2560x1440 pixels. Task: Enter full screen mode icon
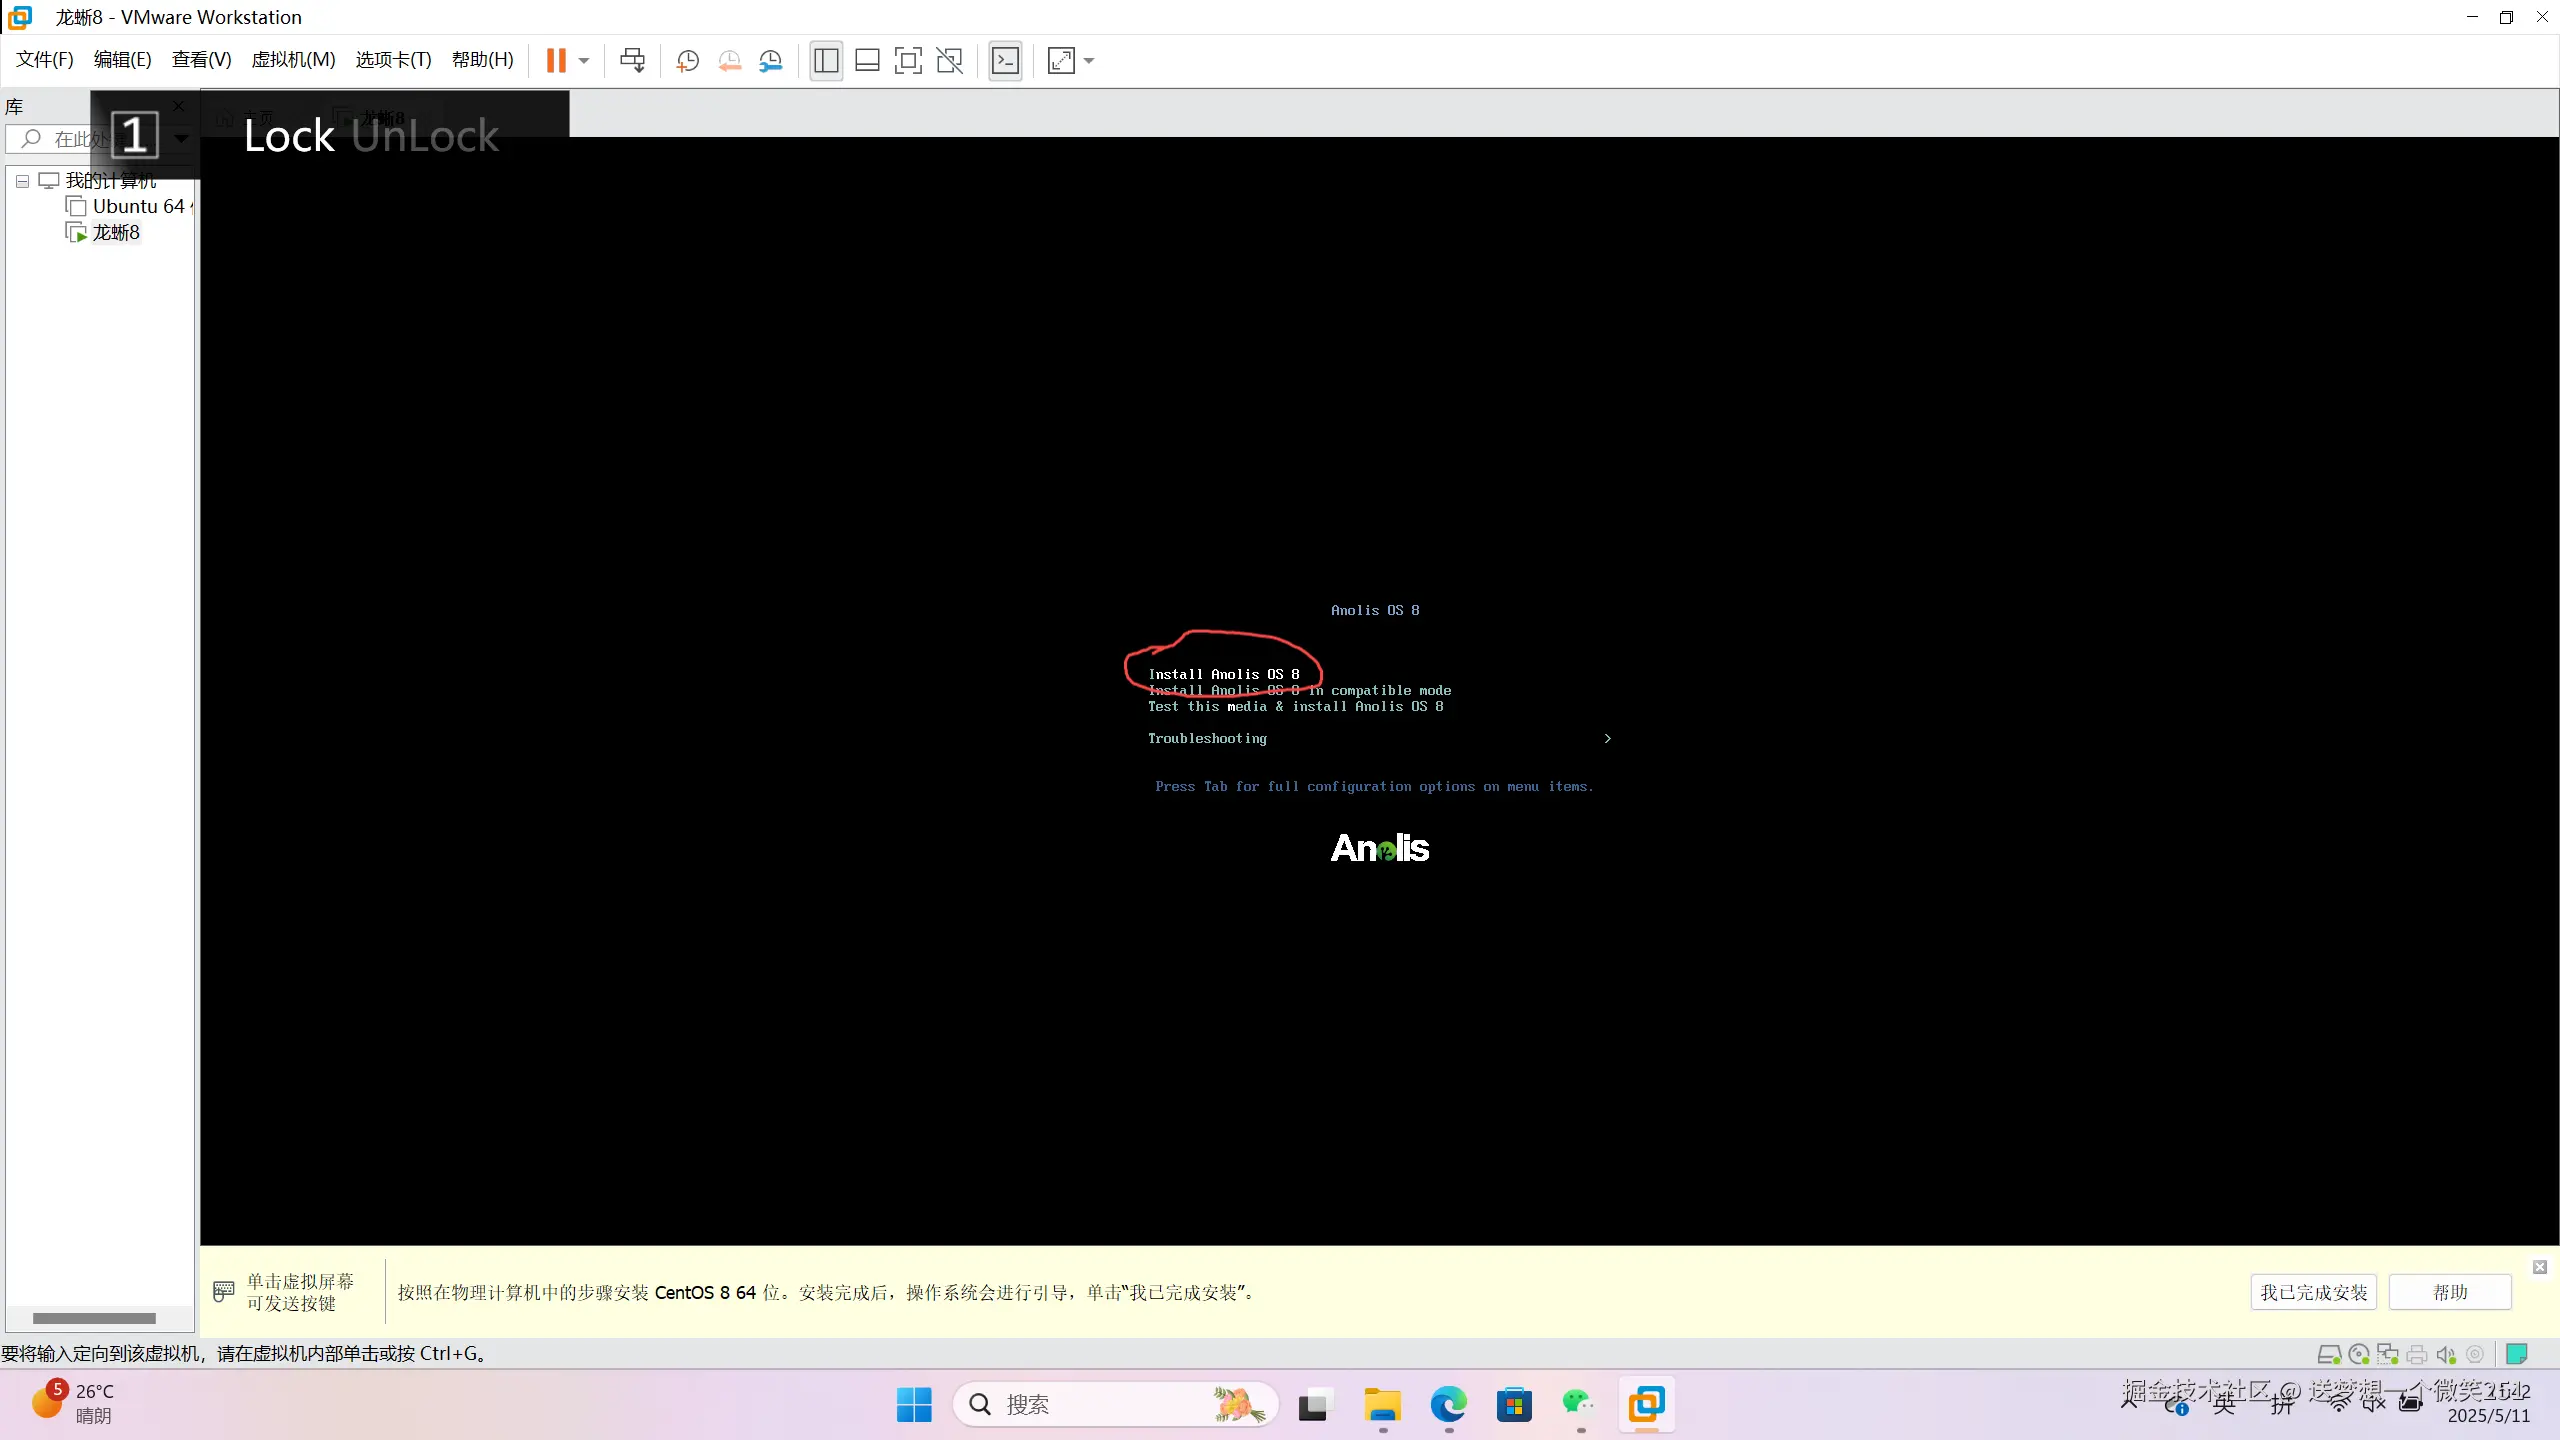[x=907, y=60]
